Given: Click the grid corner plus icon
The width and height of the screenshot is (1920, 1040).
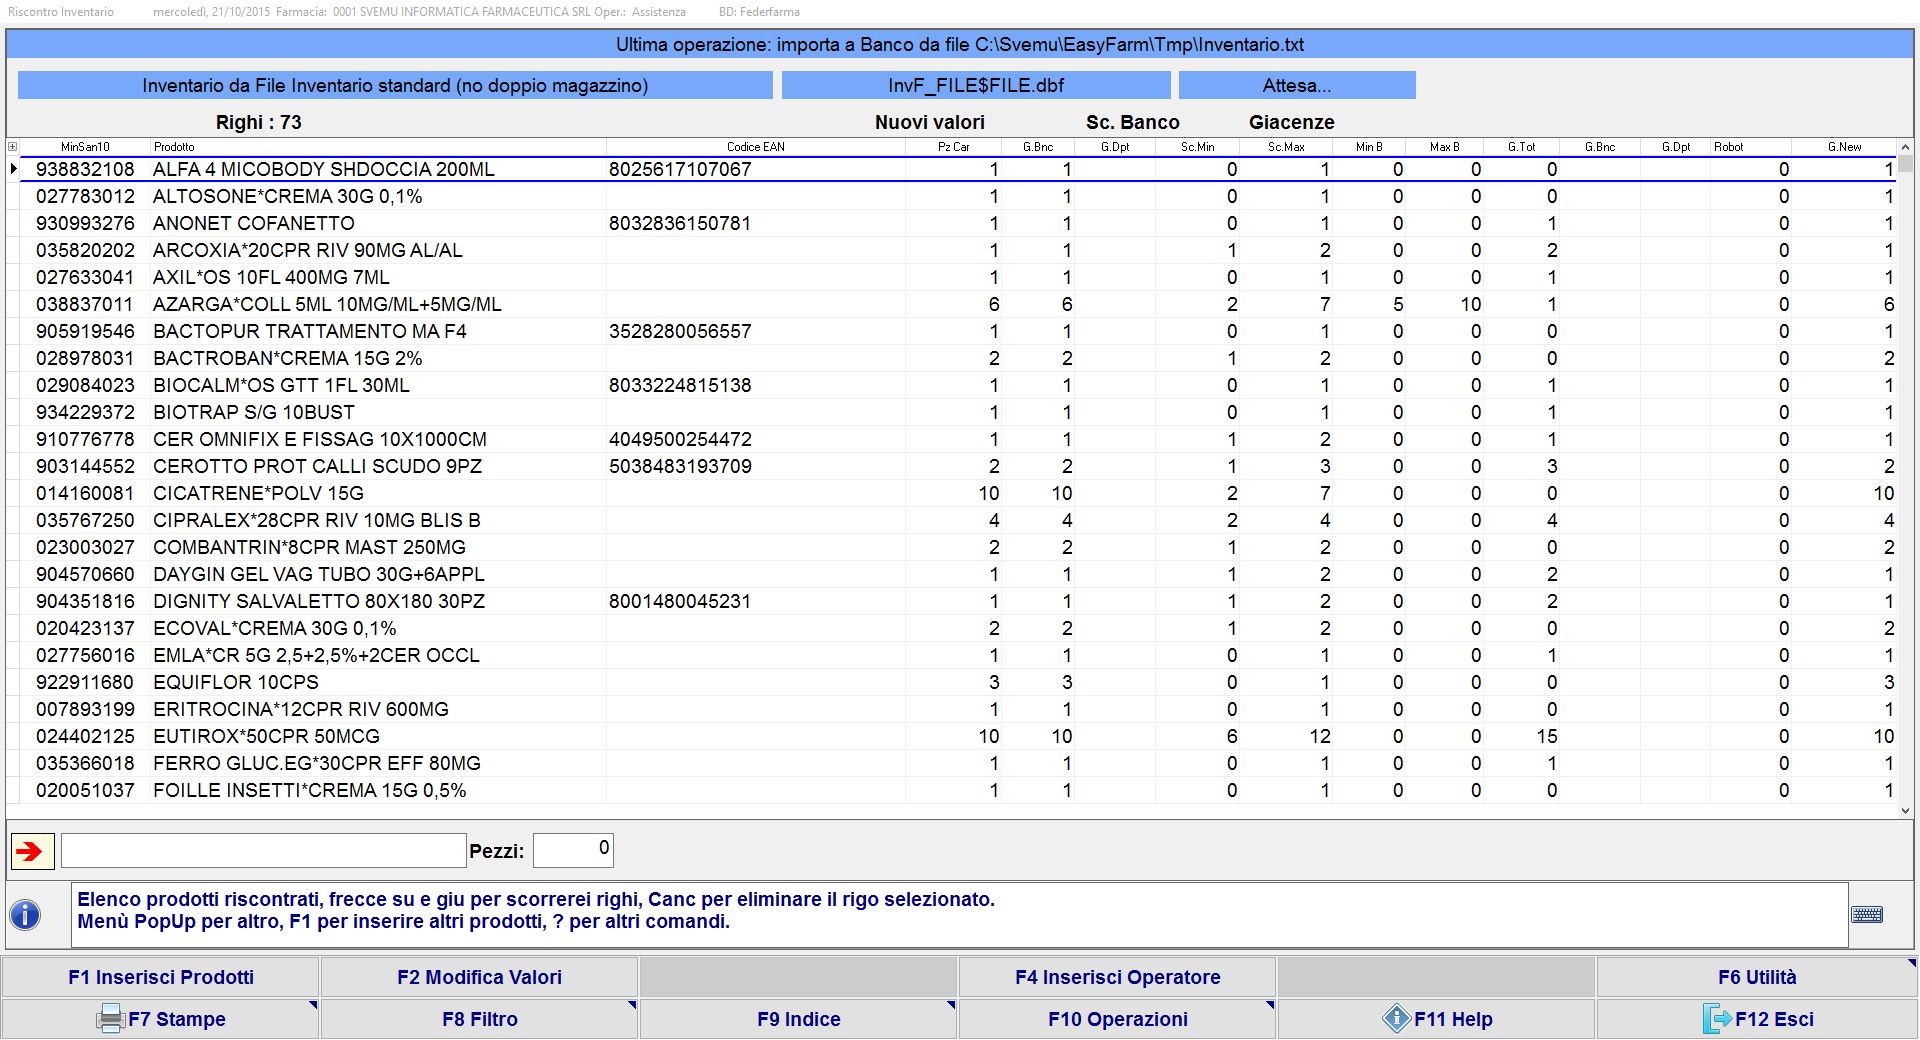Looking at the screenshot, I should click(x=12, y=147).
